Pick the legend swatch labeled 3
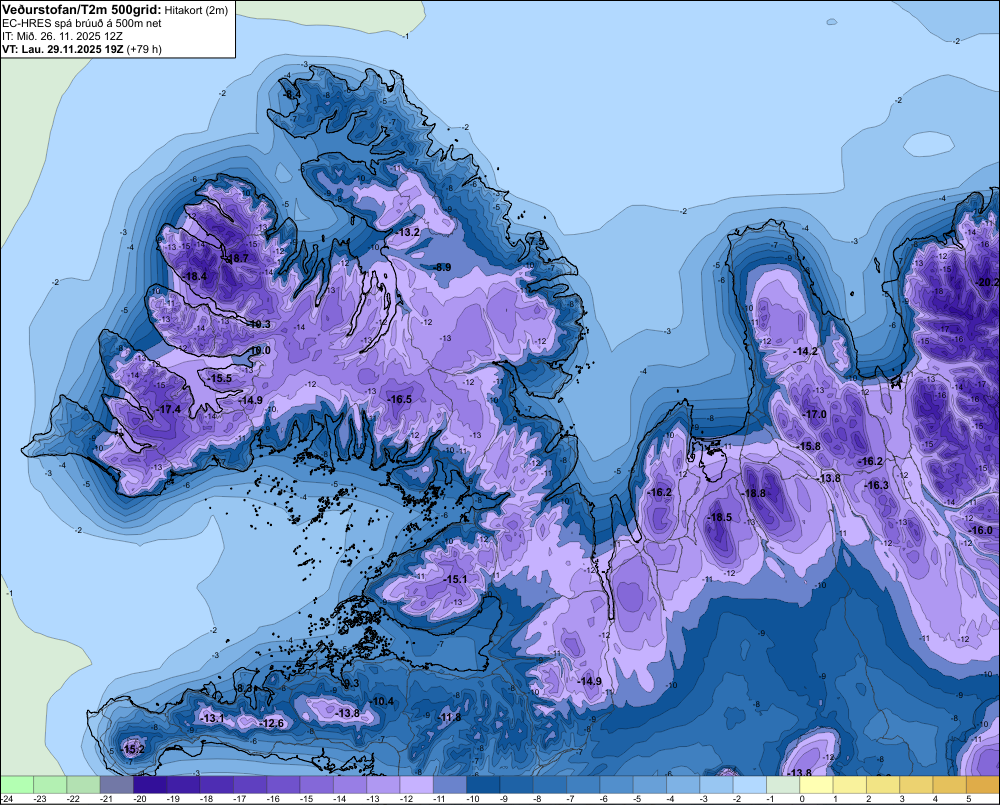1000x805 pixels. [x=916, y=784]
